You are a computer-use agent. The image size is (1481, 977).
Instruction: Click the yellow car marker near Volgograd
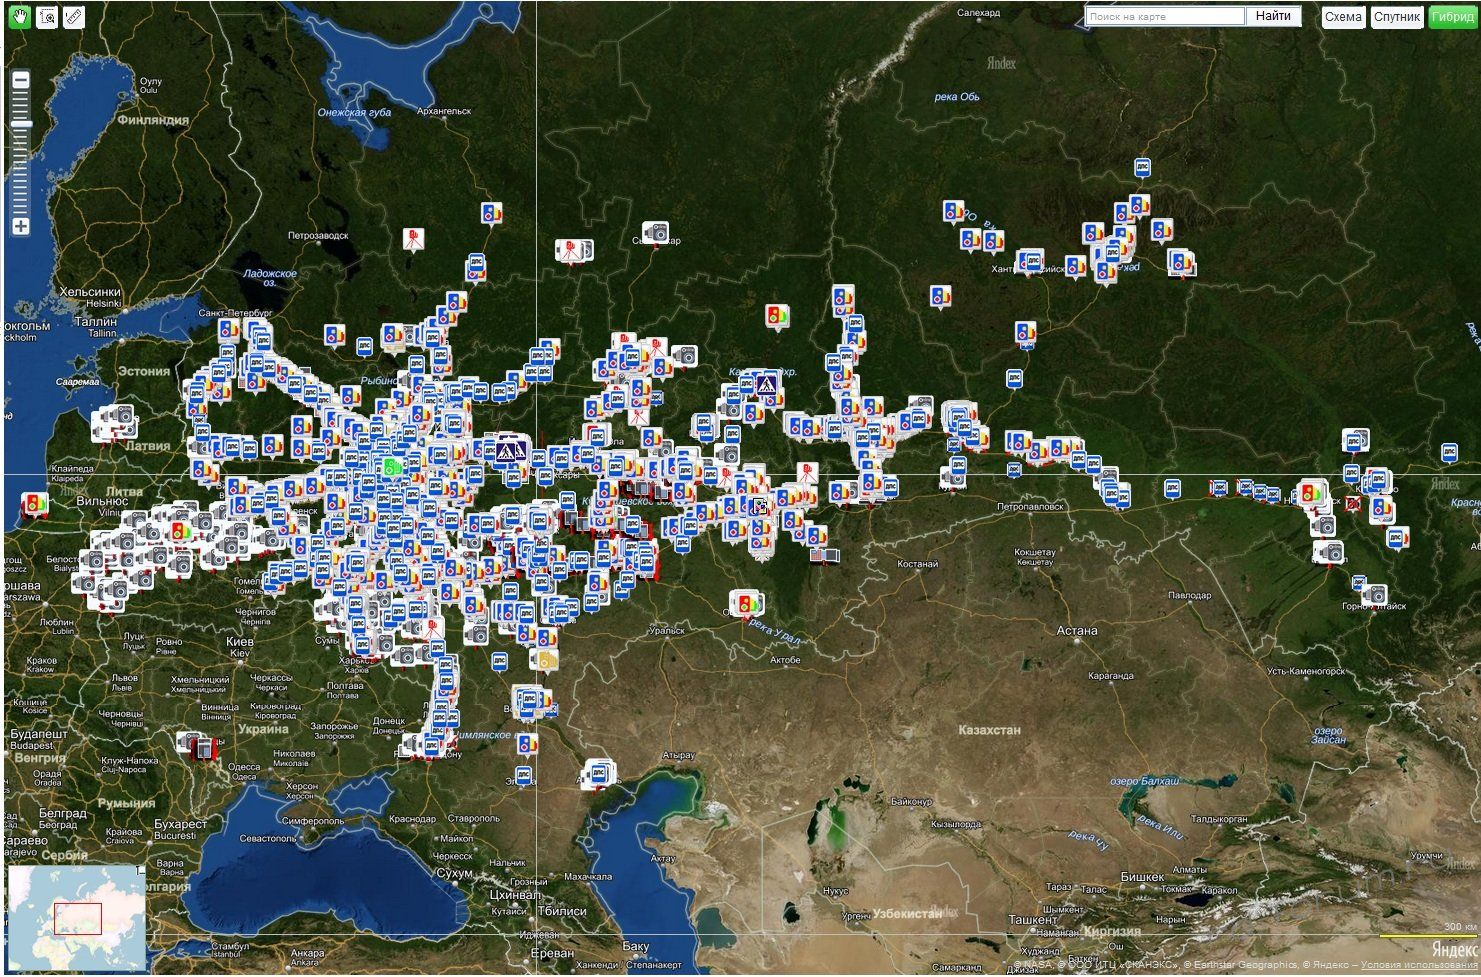(x=546, y=660)
